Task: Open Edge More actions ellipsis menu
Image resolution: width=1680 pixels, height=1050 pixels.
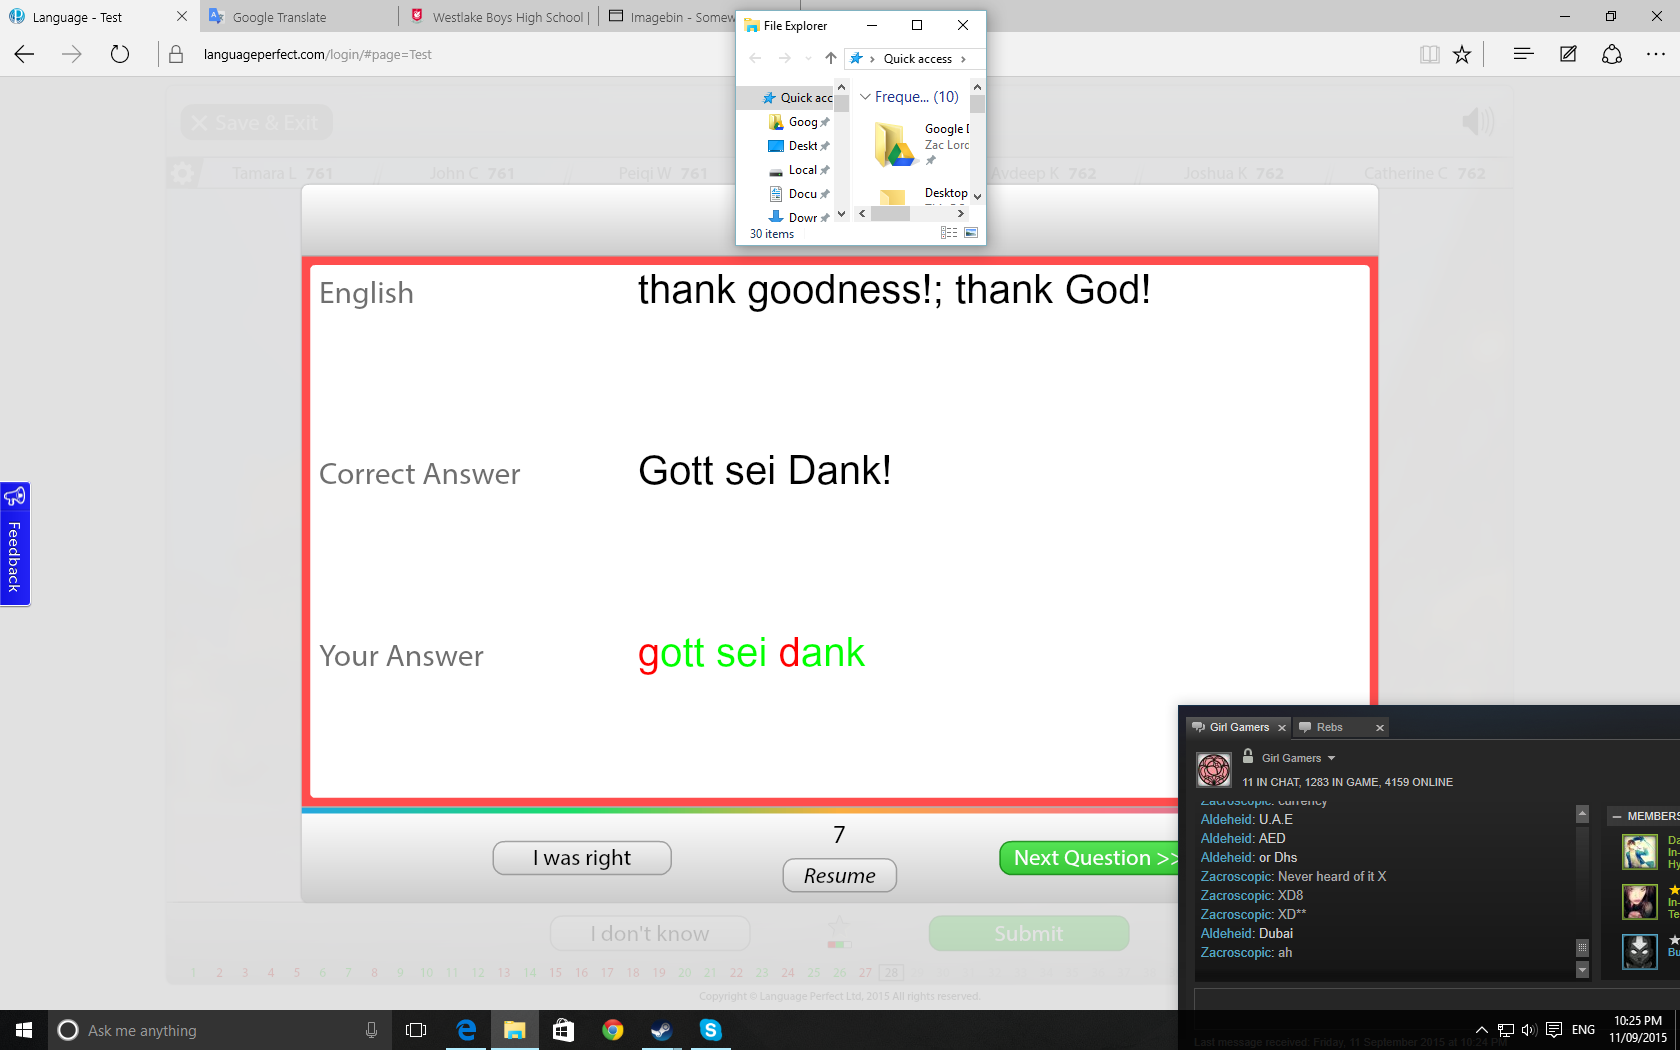Action: point(1656,55)
